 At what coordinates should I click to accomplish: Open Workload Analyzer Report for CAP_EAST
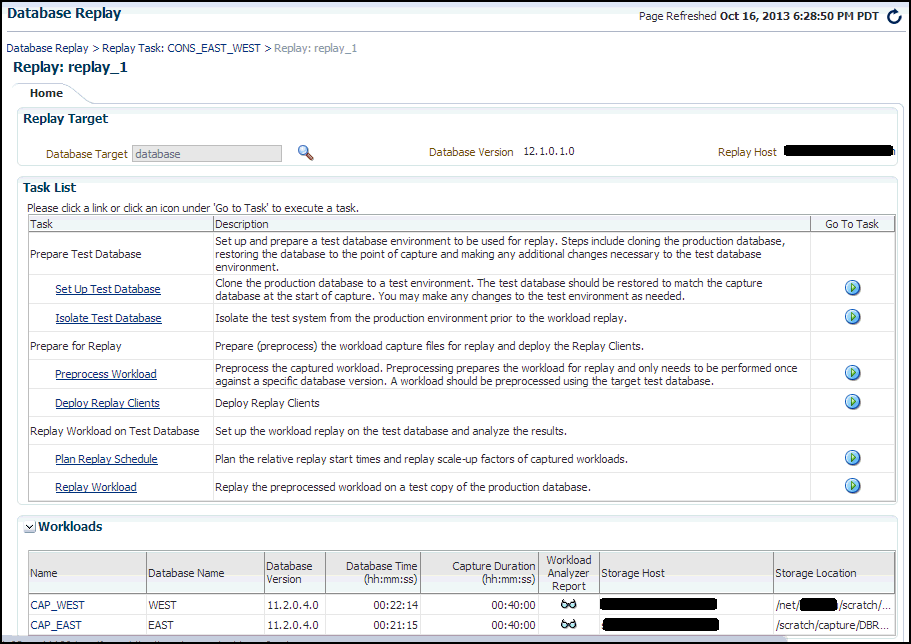tap(568, 624)
